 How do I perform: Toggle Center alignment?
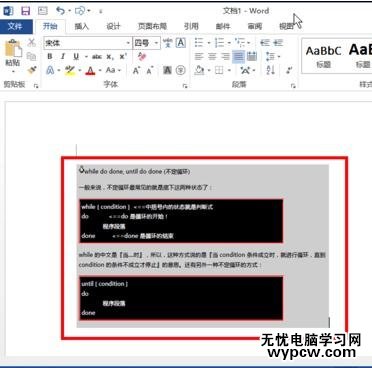(212, 57)
